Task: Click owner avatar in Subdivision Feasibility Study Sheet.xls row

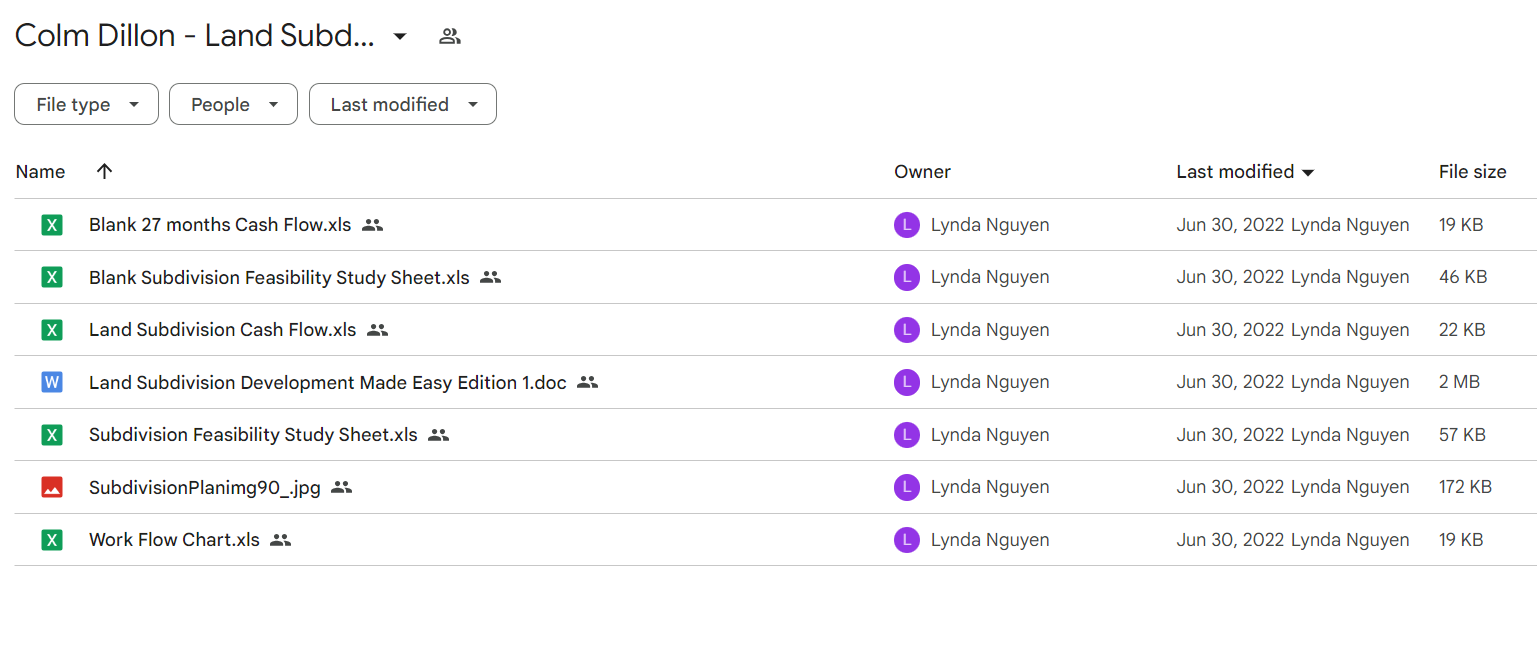Action: coord(907,435)
